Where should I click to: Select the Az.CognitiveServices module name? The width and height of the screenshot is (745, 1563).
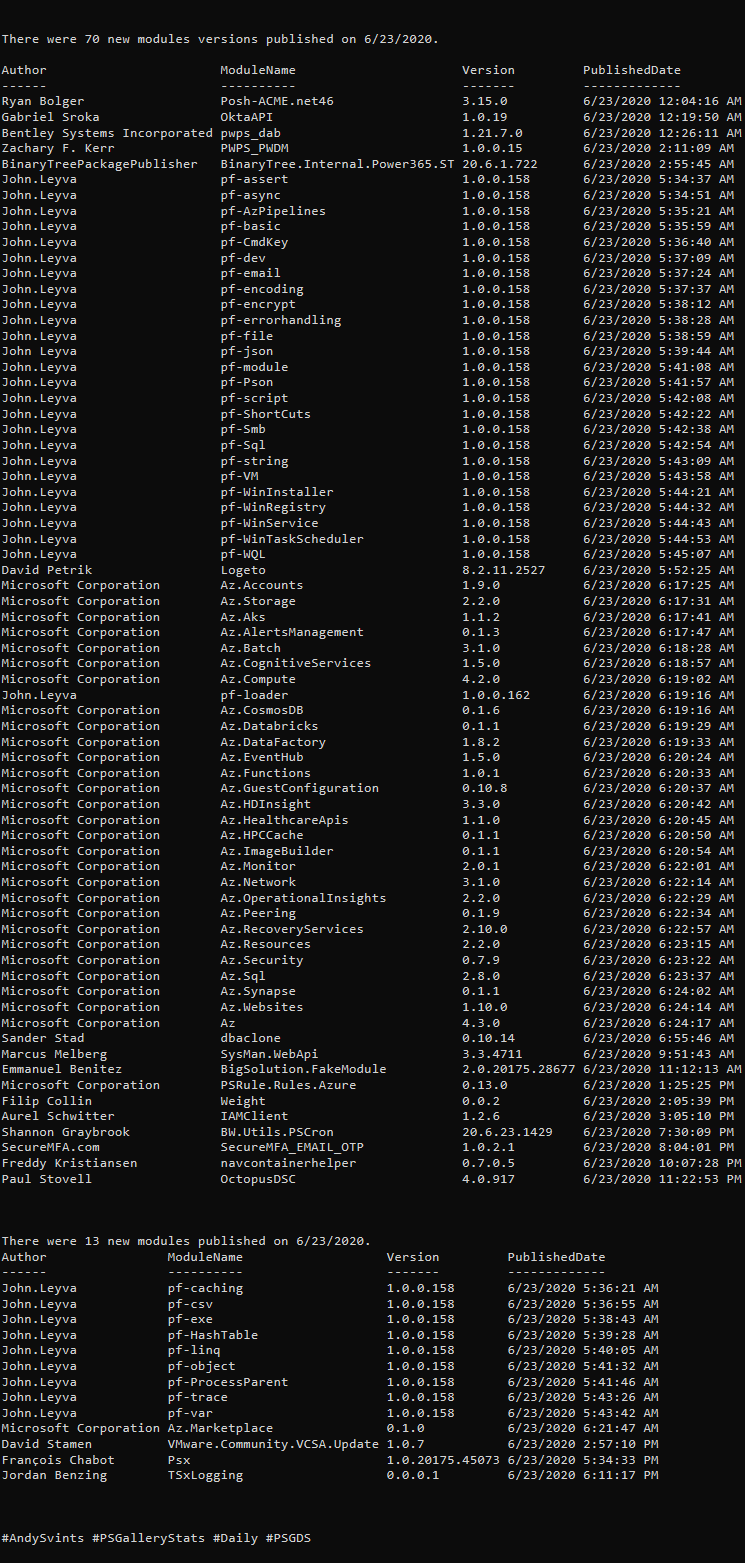point(296,663)
